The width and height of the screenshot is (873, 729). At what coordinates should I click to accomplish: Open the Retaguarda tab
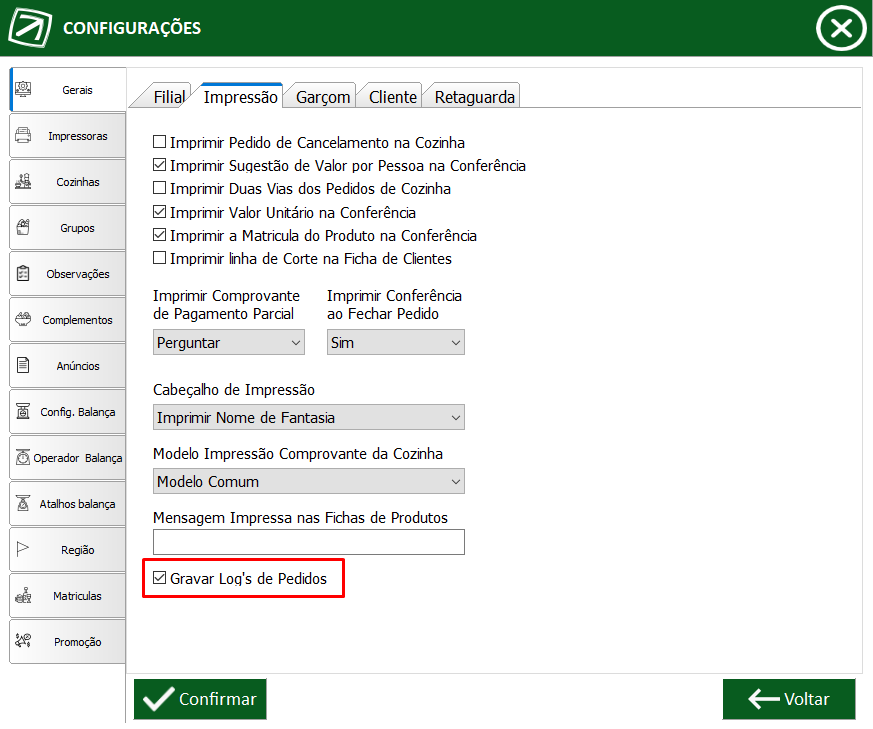[x=474, y=97]
